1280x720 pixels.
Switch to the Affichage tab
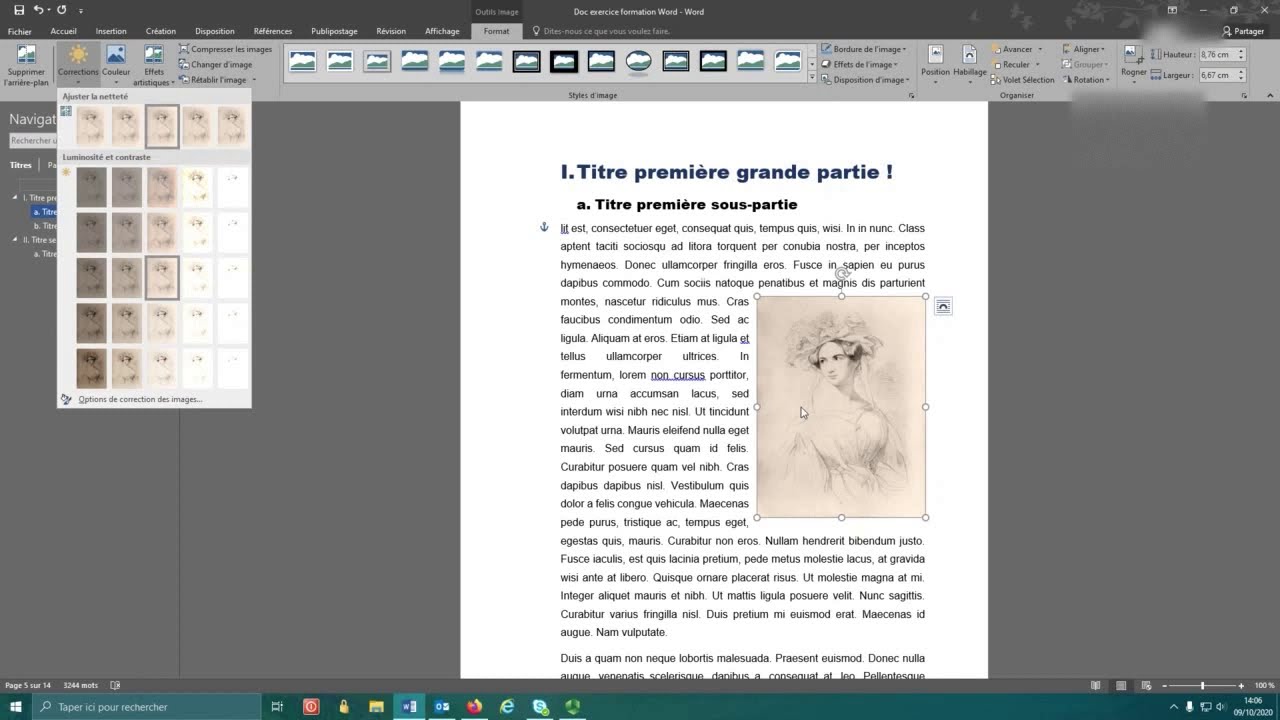point(442,31)
